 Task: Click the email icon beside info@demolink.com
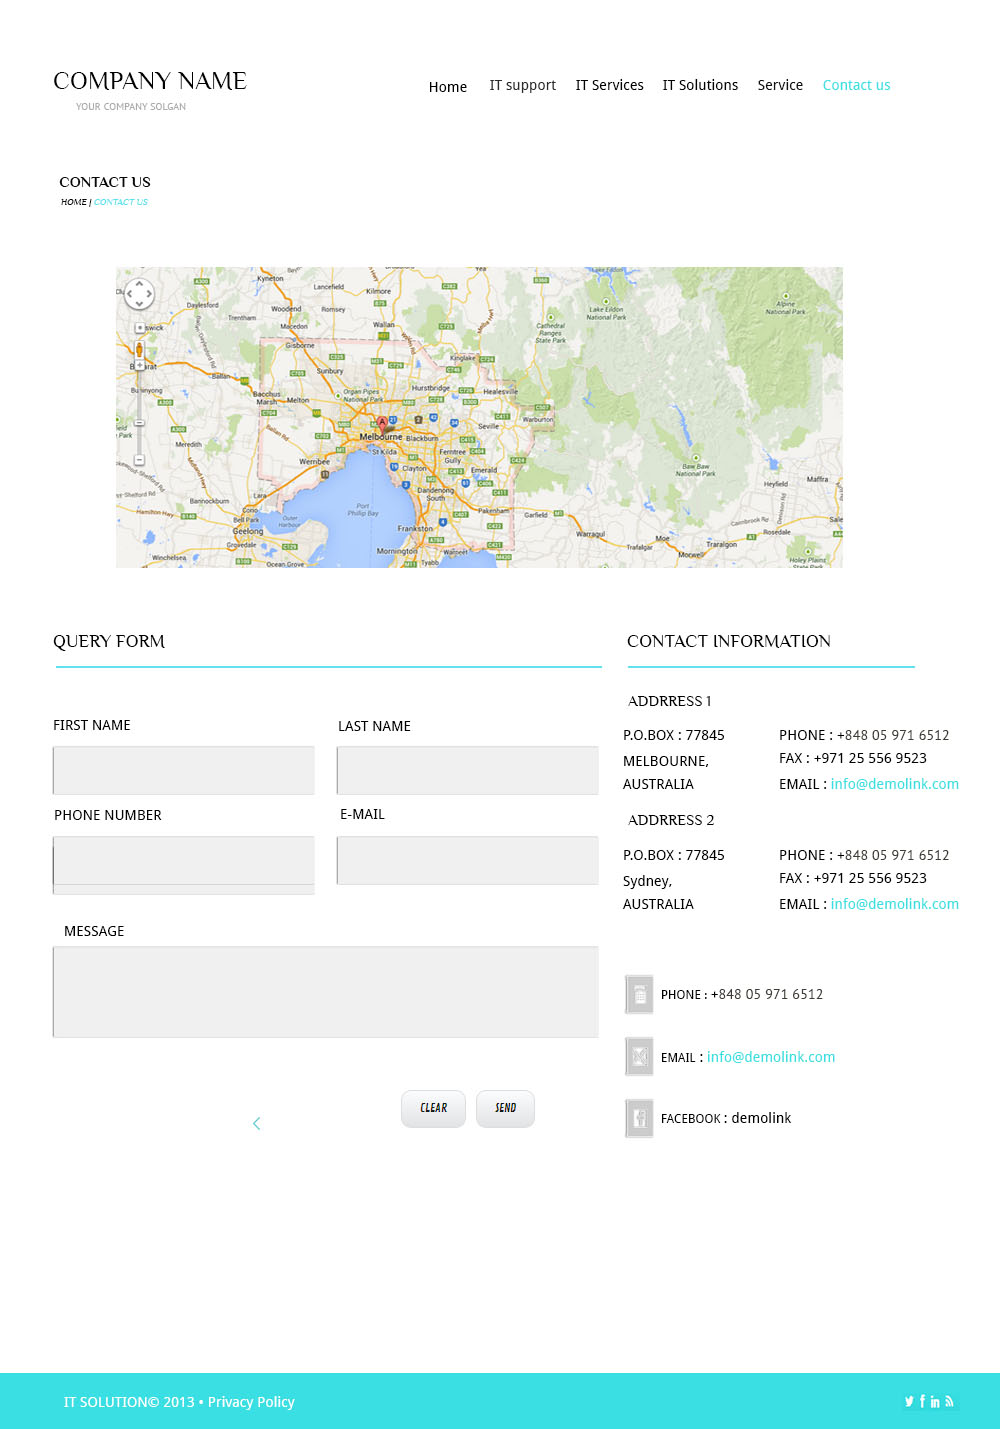[639, 1056]
